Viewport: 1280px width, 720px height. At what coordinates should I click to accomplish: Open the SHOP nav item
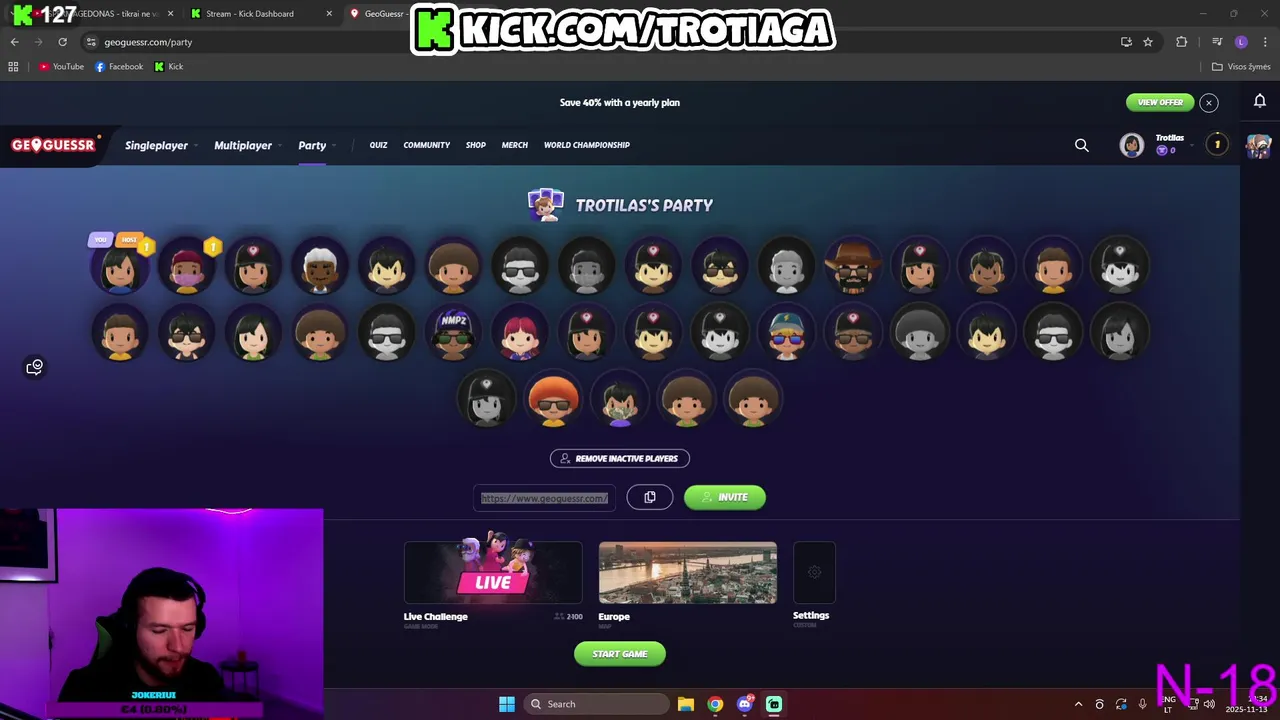coord(476,145)
